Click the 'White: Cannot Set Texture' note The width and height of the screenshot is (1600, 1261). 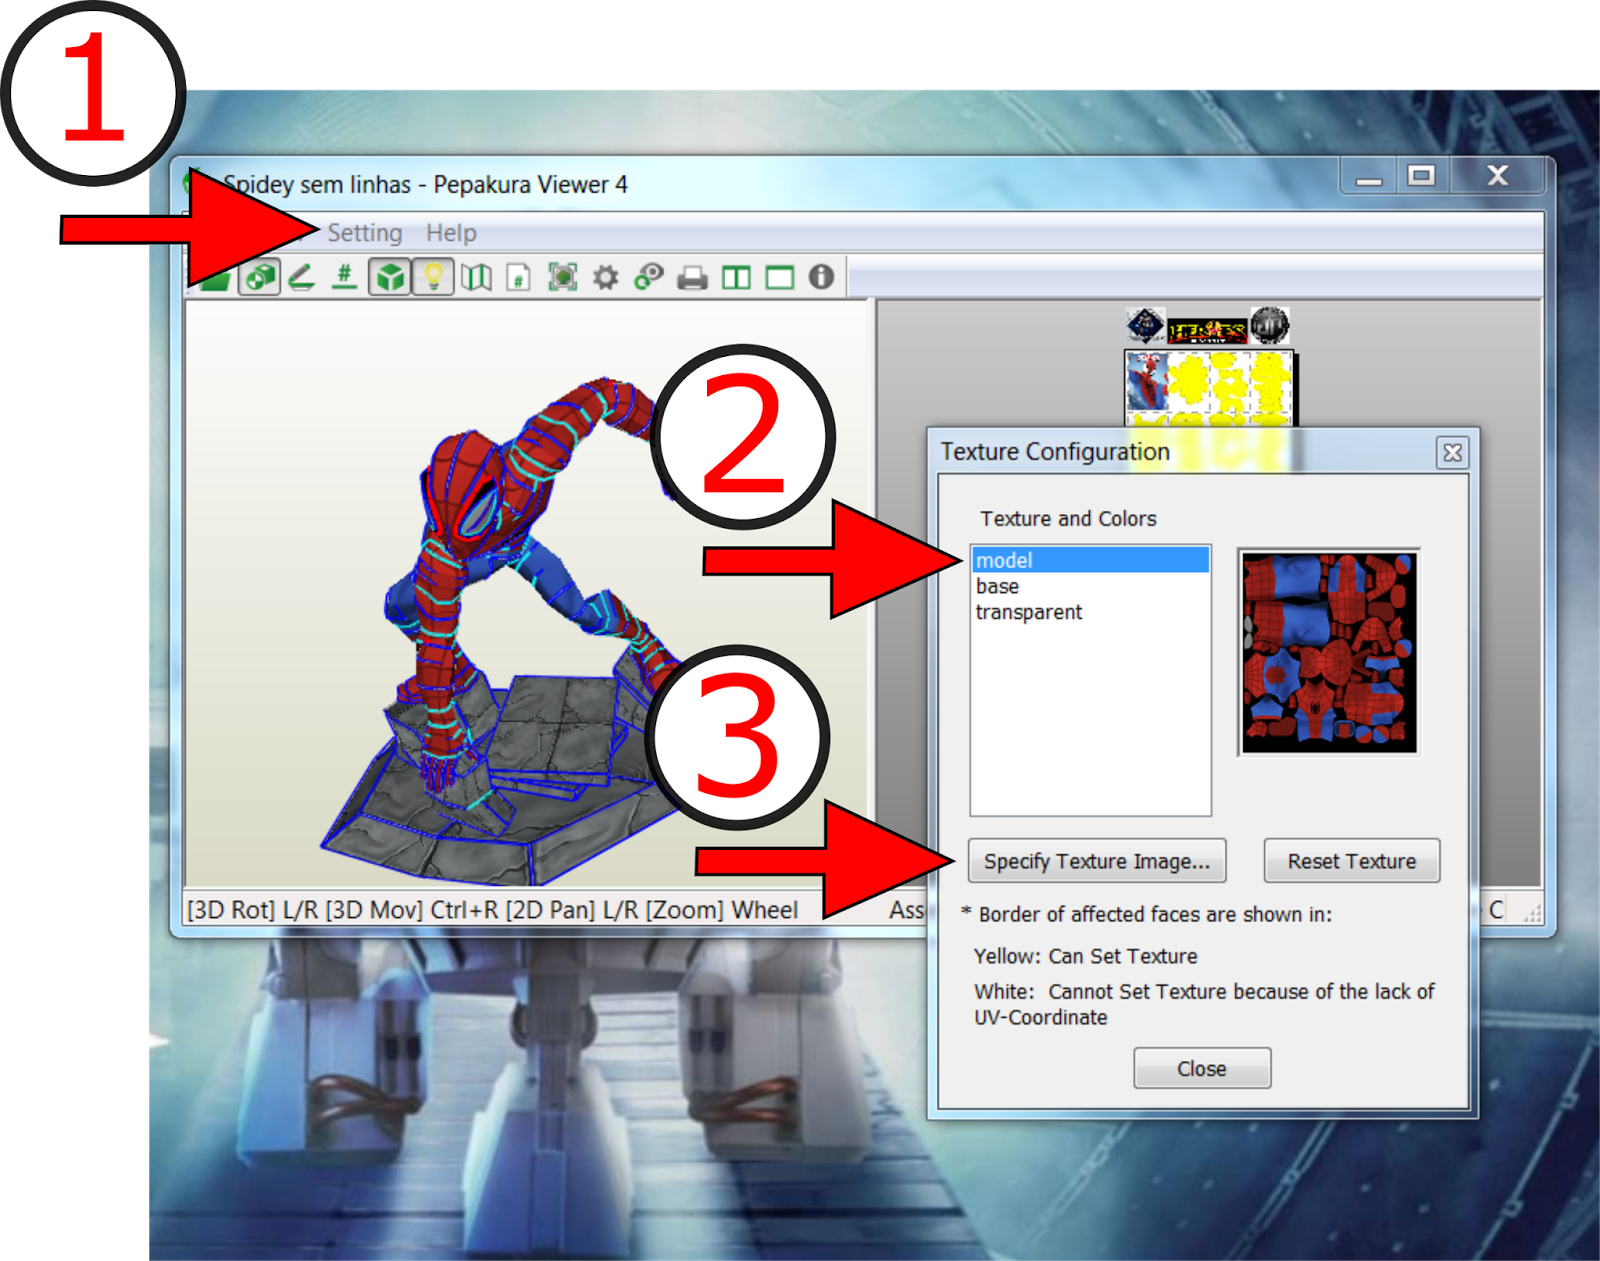tap(1204, 1004)
